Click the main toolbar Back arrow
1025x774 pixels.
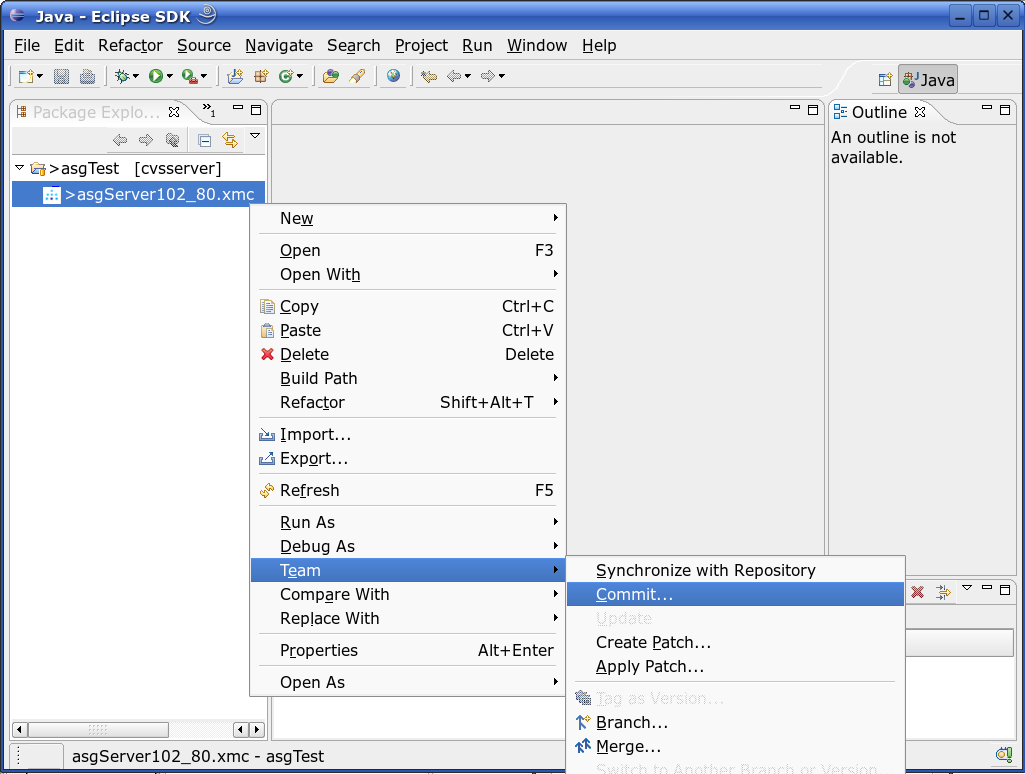pos(454,76)
